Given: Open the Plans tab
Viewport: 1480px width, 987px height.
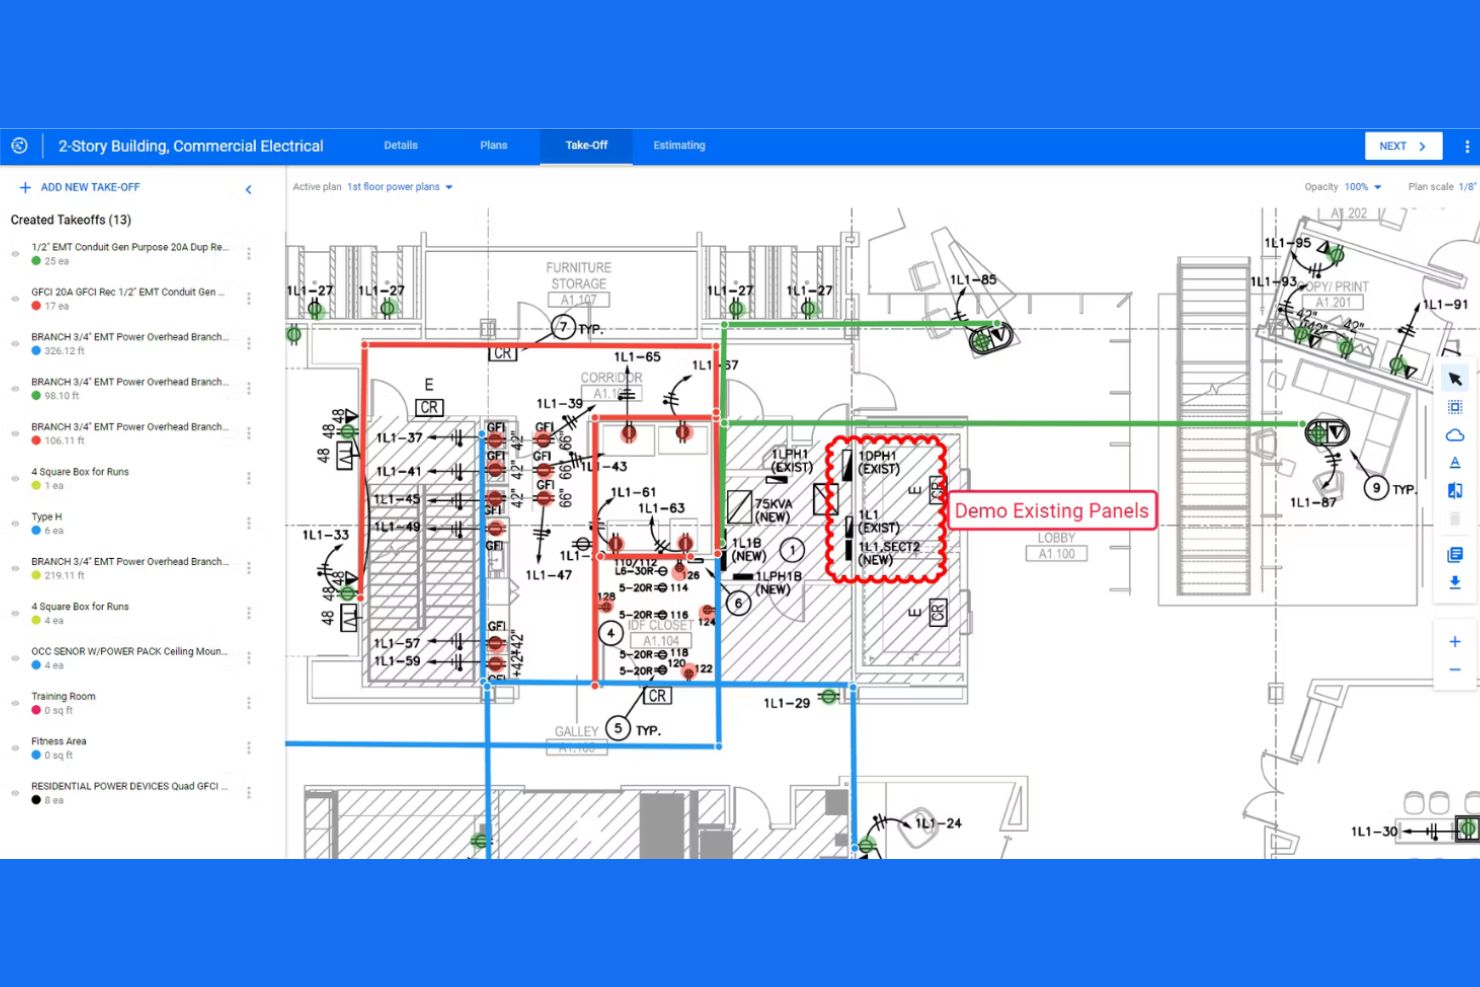Looking at the screenshot, I should [x=493, y=146].
